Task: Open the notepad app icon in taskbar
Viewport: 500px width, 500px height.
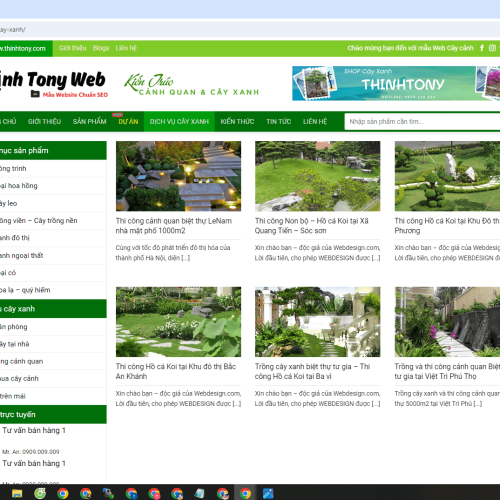Action: pyautogui.click(x=200, y=493)
